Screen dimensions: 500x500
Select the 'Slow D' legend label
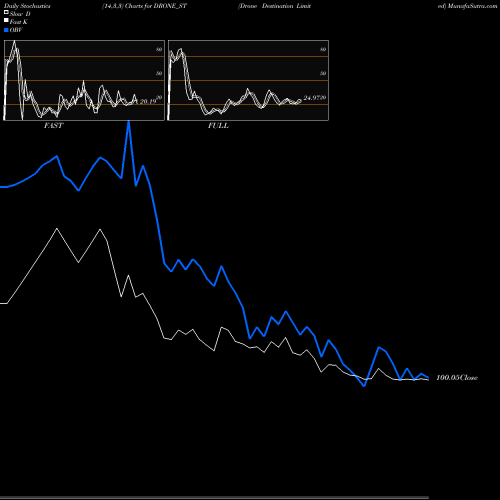point(20,14)
